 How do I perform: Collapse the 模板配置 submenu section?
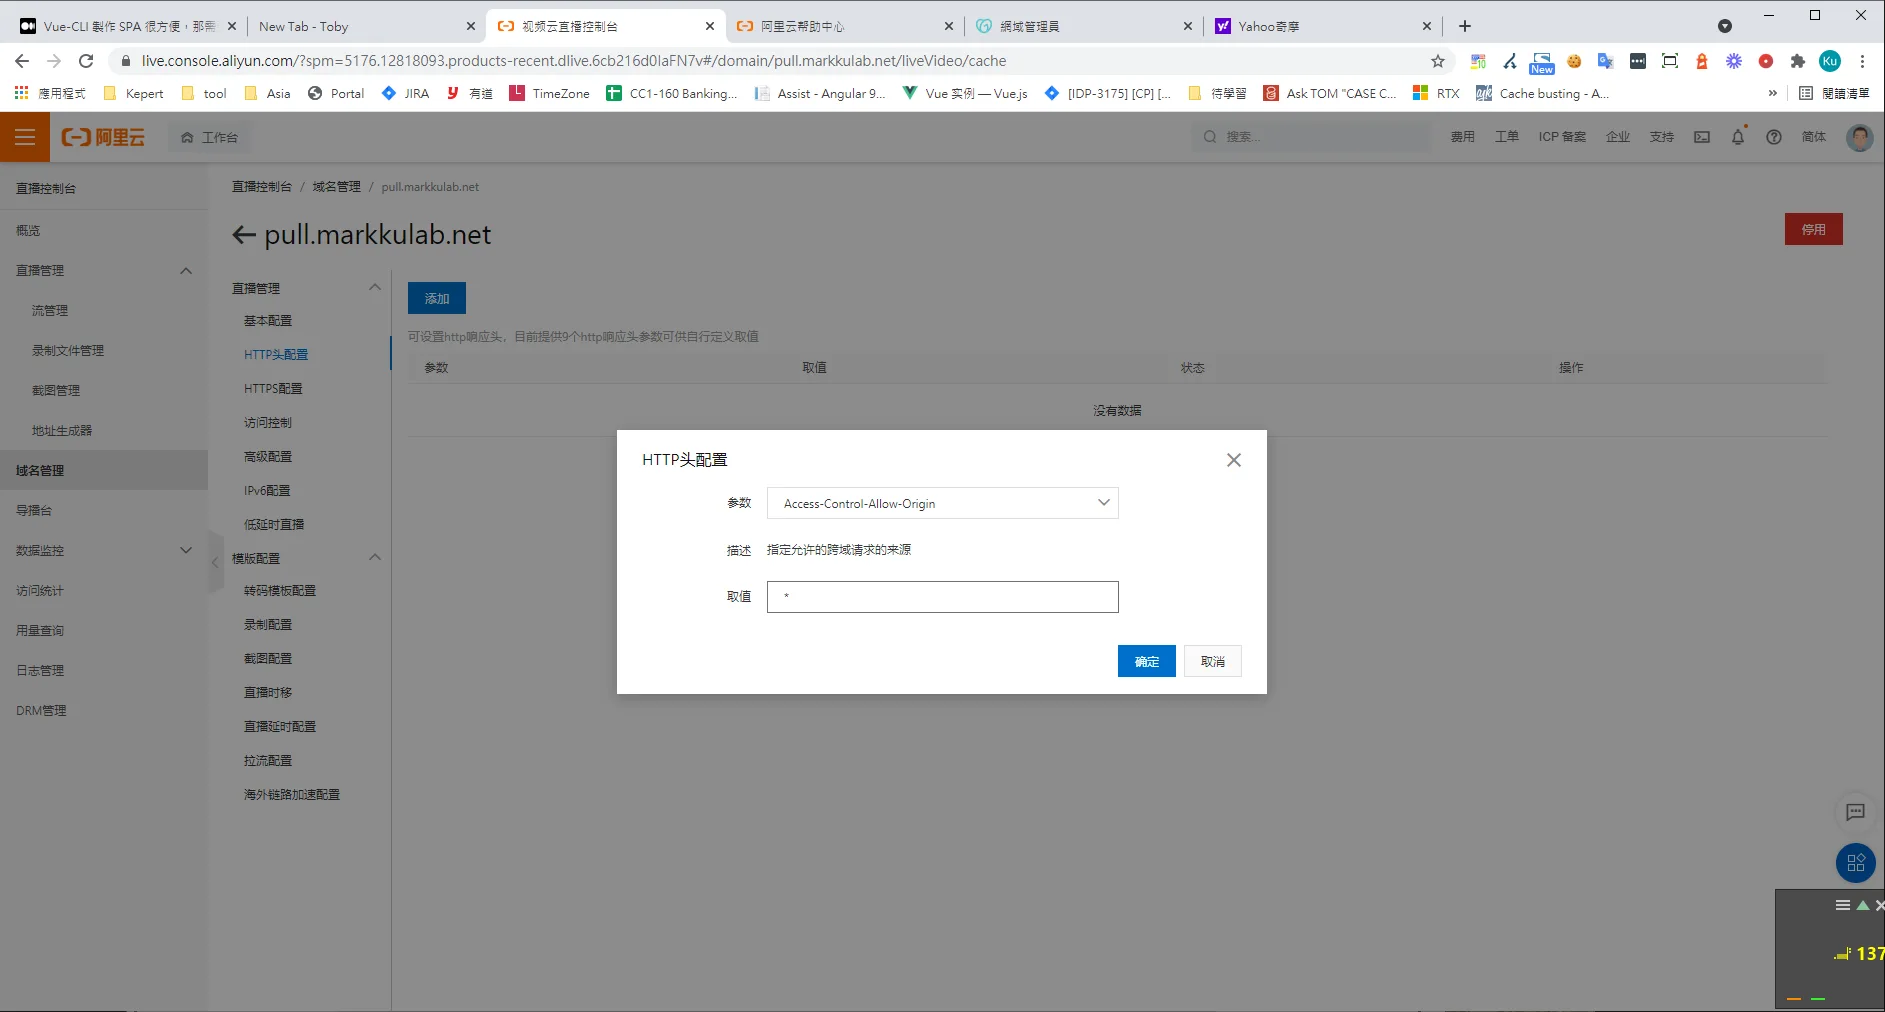click(375, 558)
